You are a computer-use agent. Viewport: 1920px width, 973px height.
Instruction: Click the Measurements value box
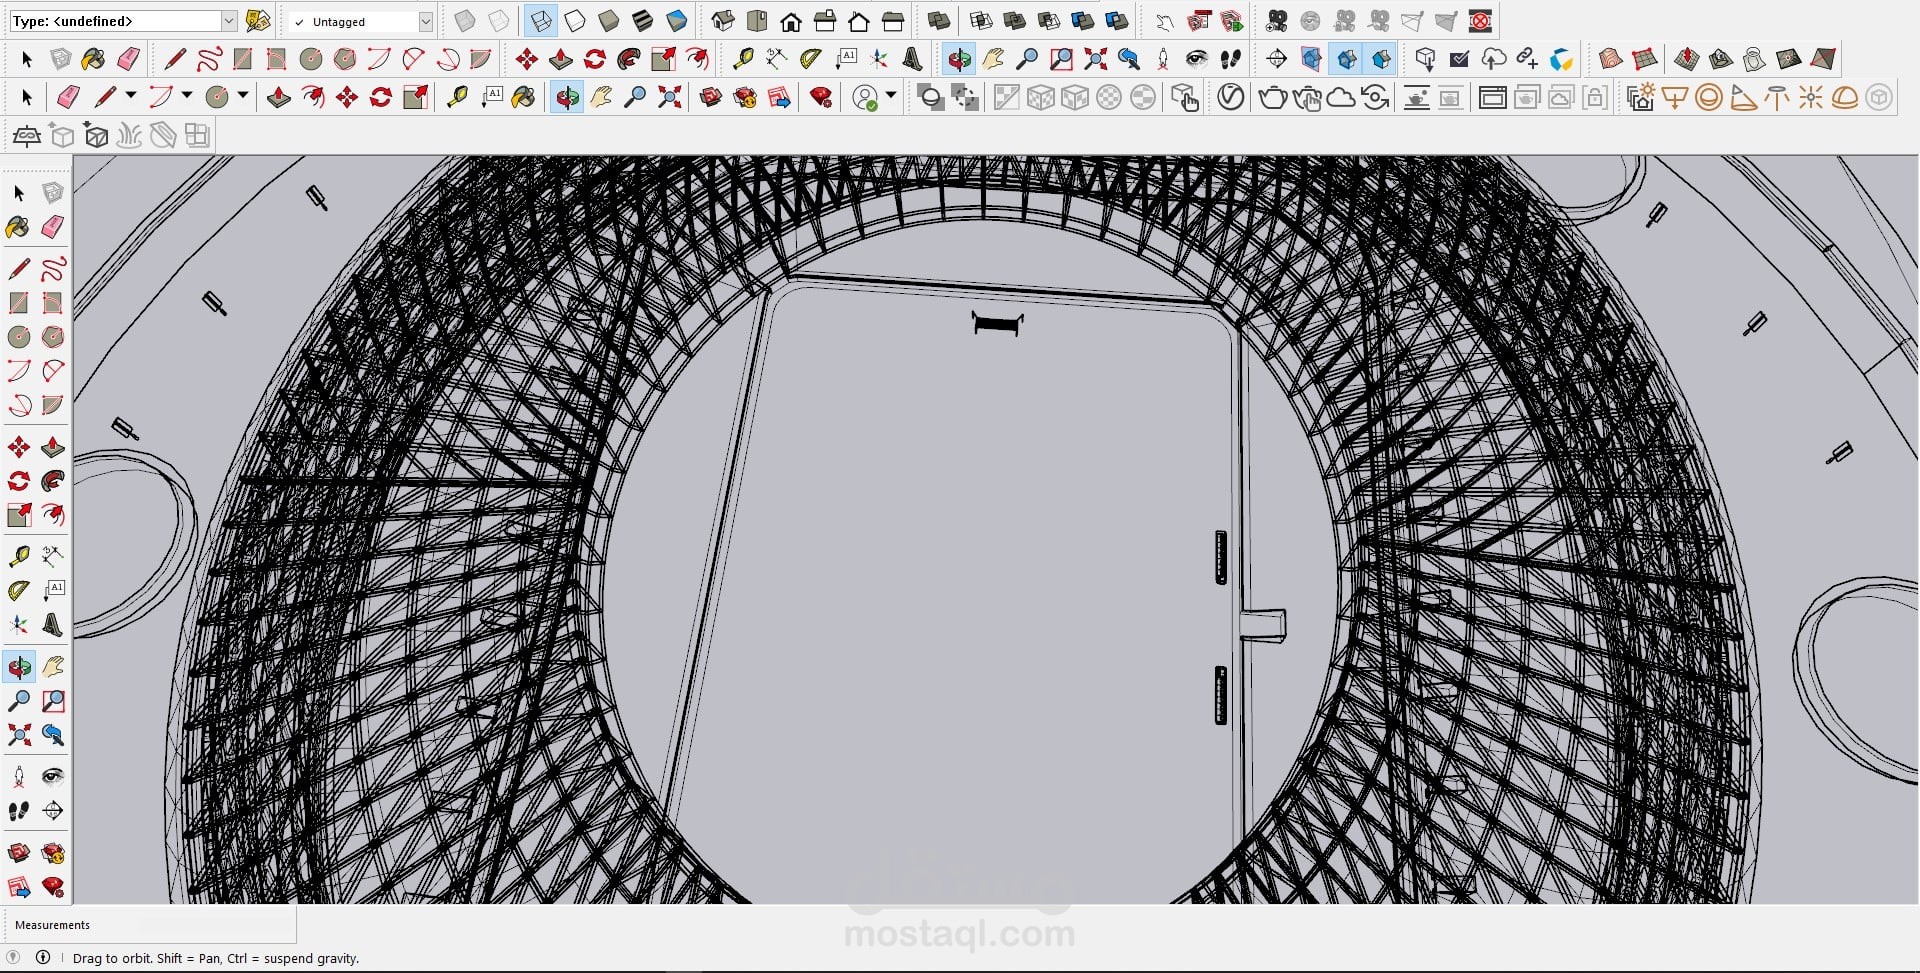[x=216, y=924]
